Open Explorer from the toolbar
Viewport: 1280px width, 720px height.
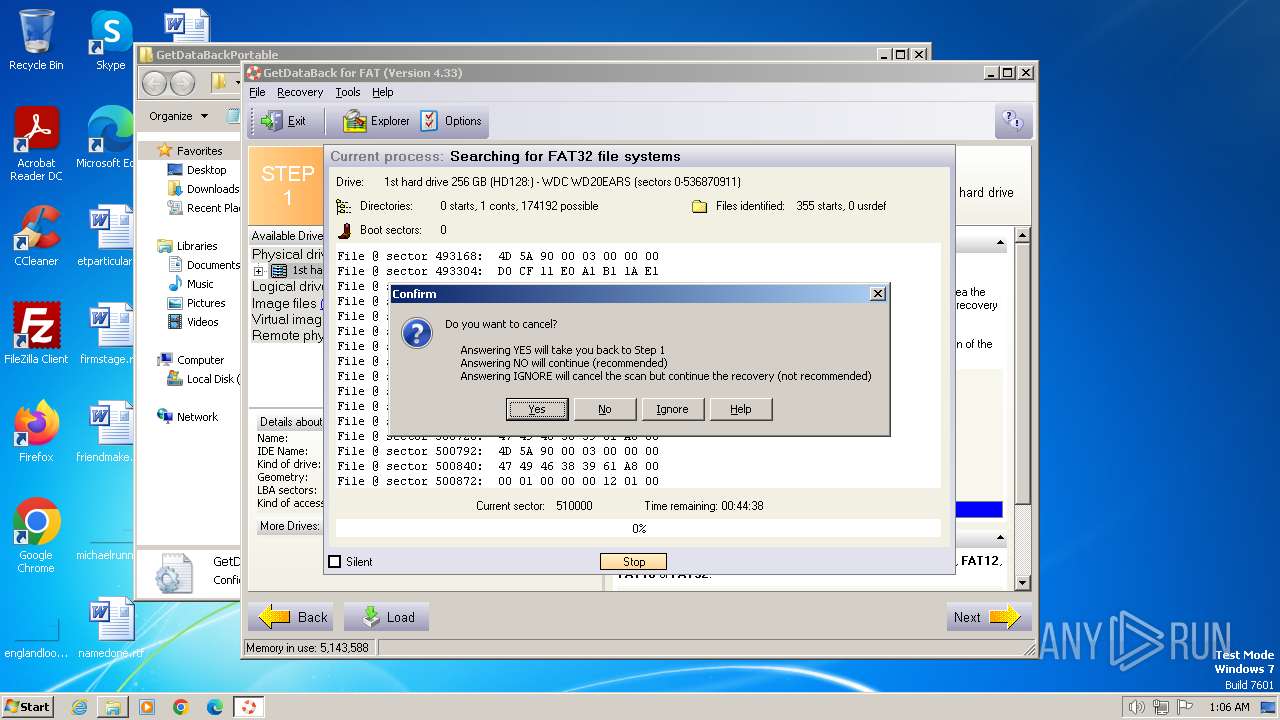377,121
